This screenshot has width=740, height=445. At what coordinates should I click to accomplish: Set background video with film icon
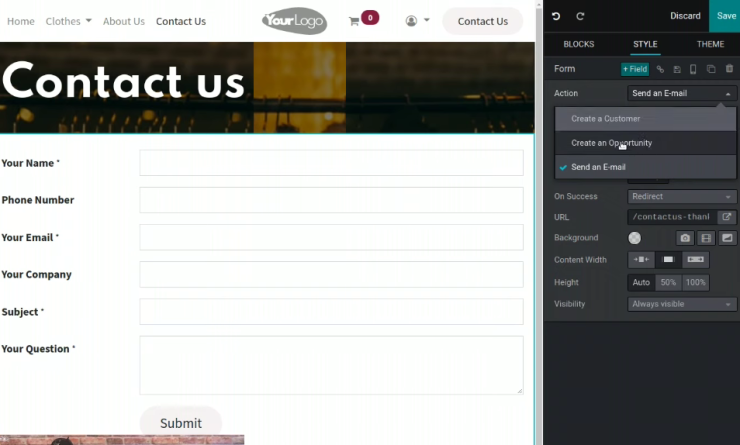pos(706,238)
